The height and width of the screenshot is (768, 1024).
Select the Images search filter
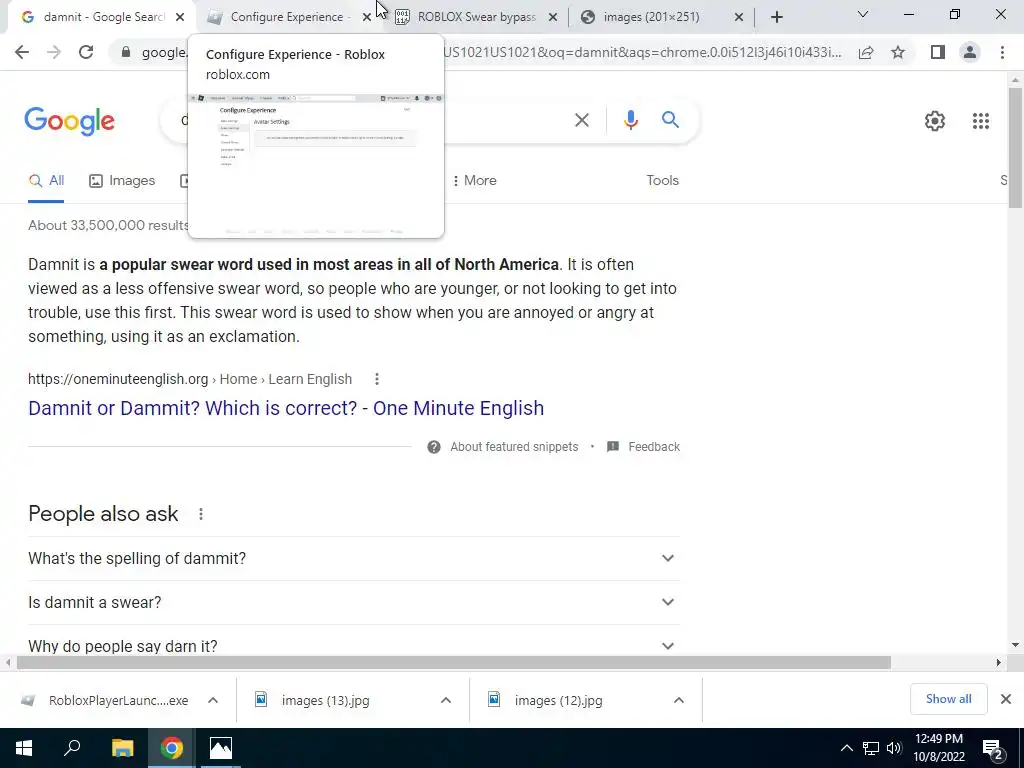tap(122, 181)
